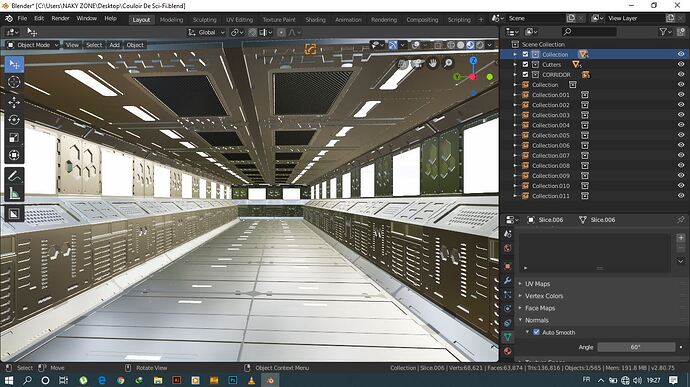This screenshot has width=690, height=387.
Task: Click the pan view hand gizmo
Action: pos(433,63)
